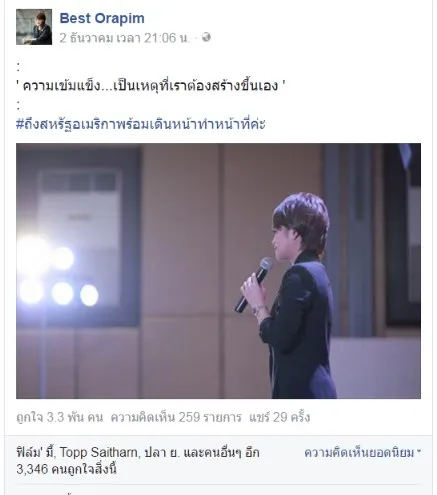Show the แชร์ 29 ครั้ง shares list
437x495 pixels.
pyautogui.click(x=279, y=417)
